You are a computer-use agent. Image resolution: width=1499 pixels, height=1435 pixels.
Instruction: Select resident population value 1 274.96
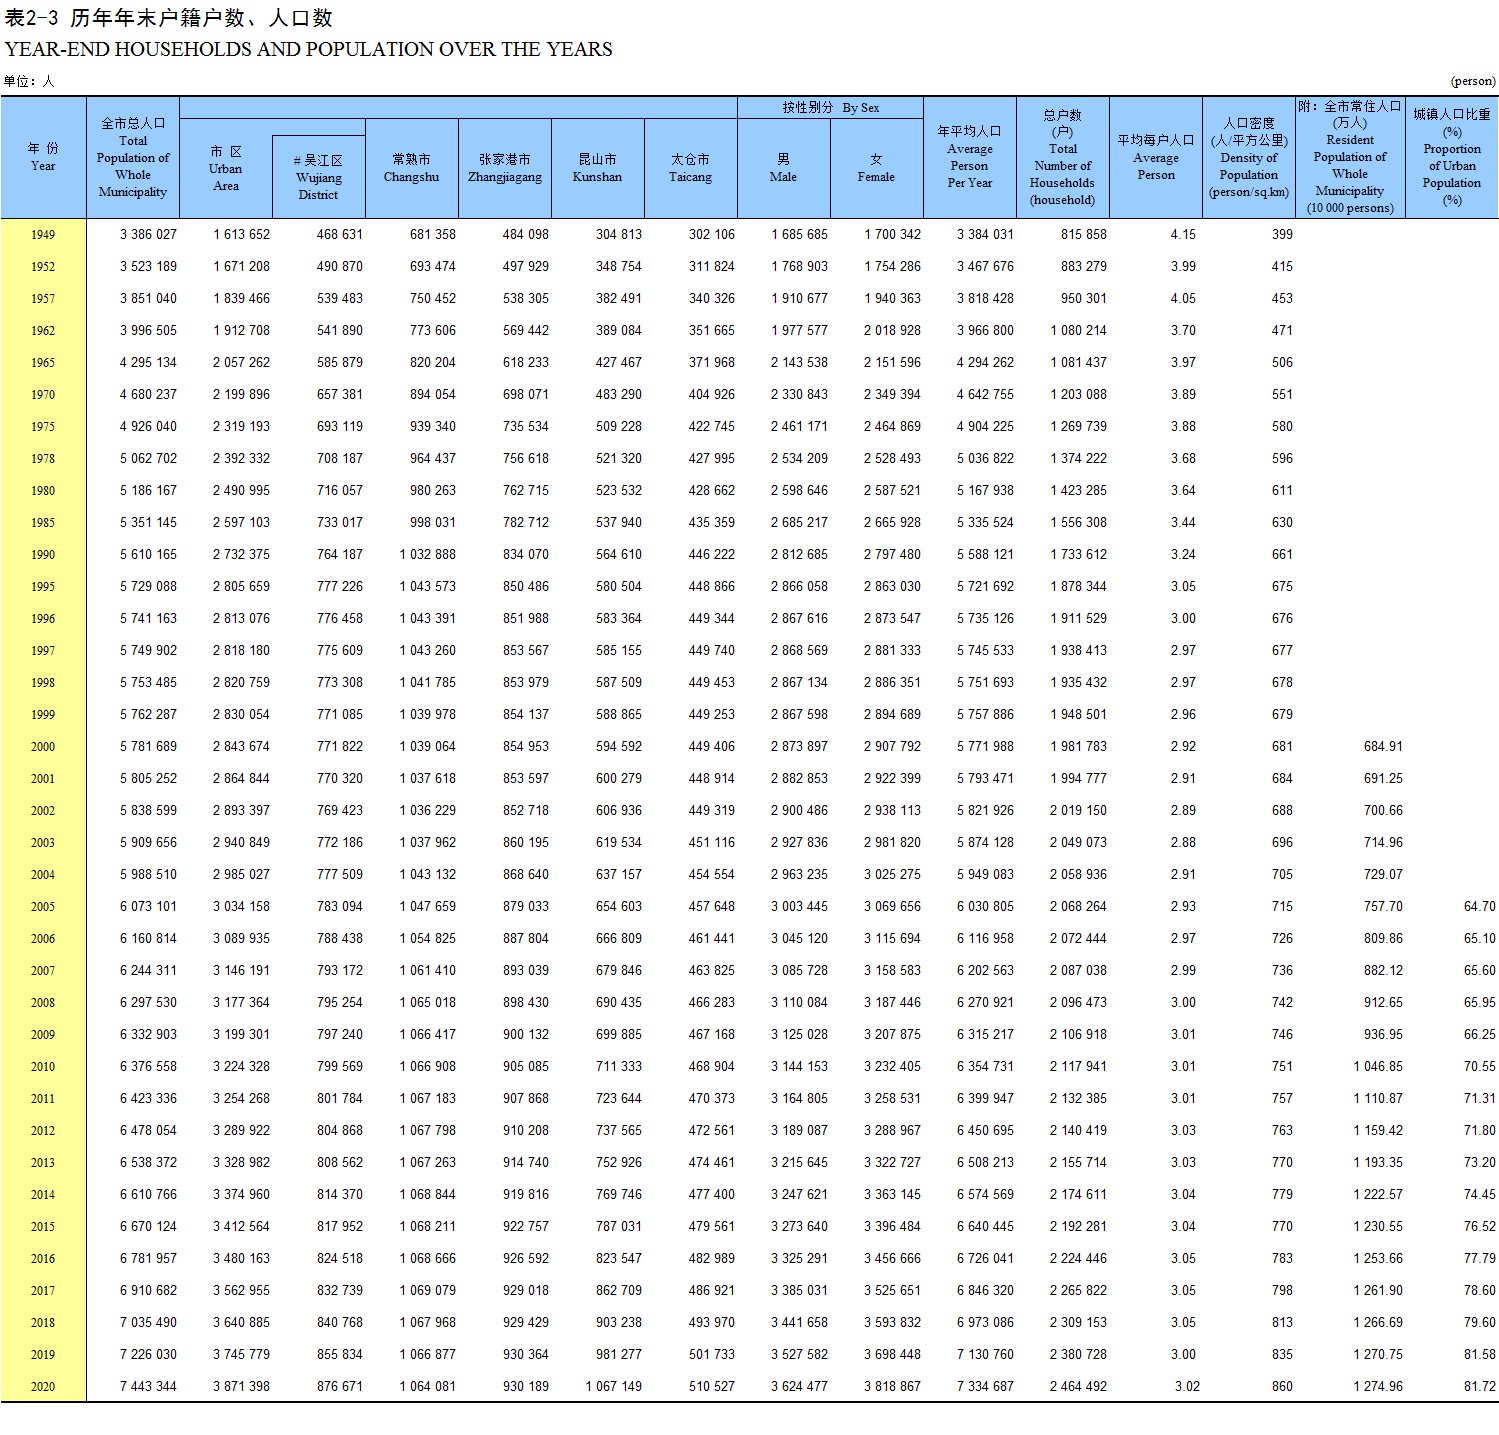click(x=1378, y=1386)
